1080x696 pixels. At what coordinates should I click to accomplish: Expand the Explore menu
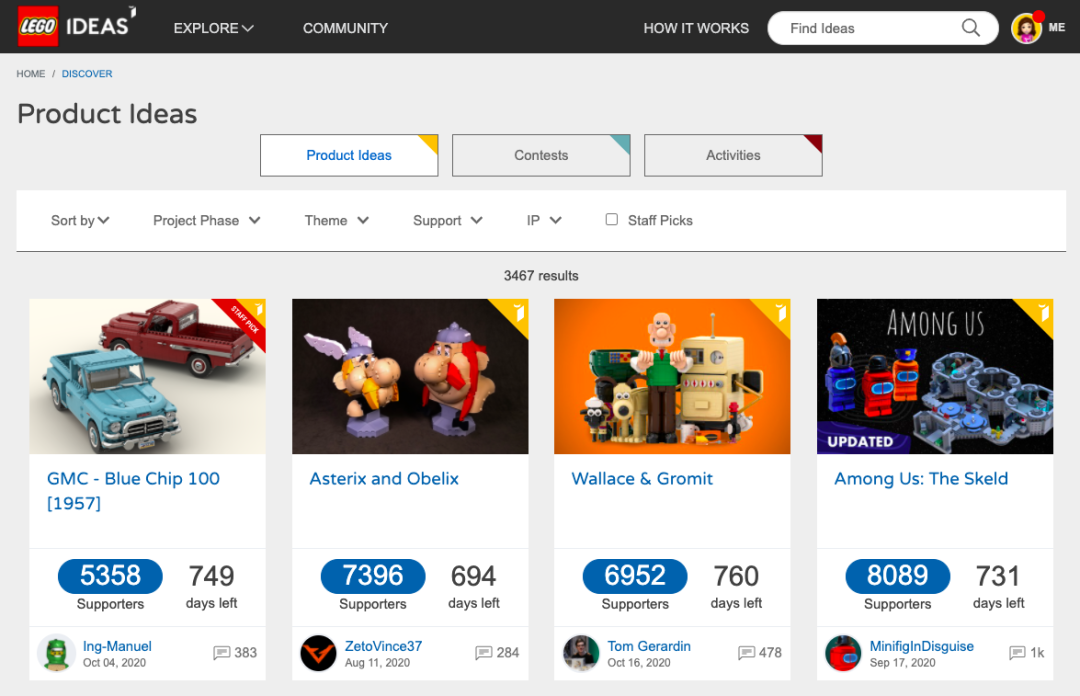coord(214,28)
